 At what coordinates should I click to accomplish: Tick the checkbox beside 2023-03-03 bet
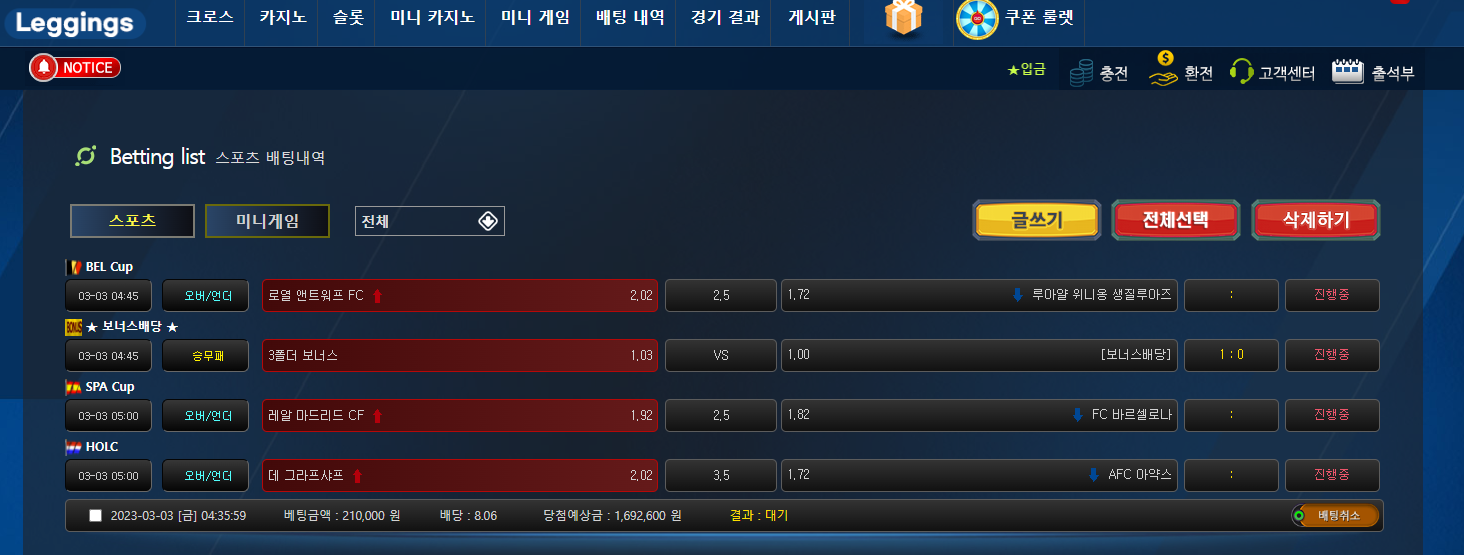coord(95,516)
